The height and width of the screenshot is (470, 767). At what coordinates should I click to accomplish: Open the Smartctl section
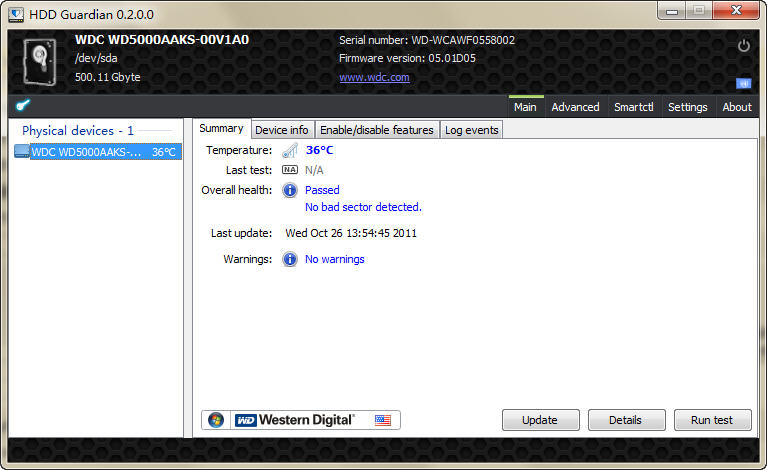point(634,107)
